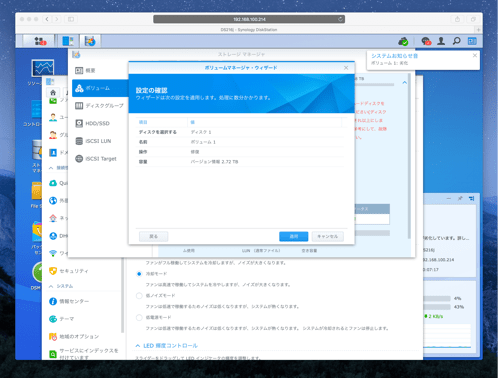Open the user account options icon
This screenshot has height=378, width=498.
point(441,41)
